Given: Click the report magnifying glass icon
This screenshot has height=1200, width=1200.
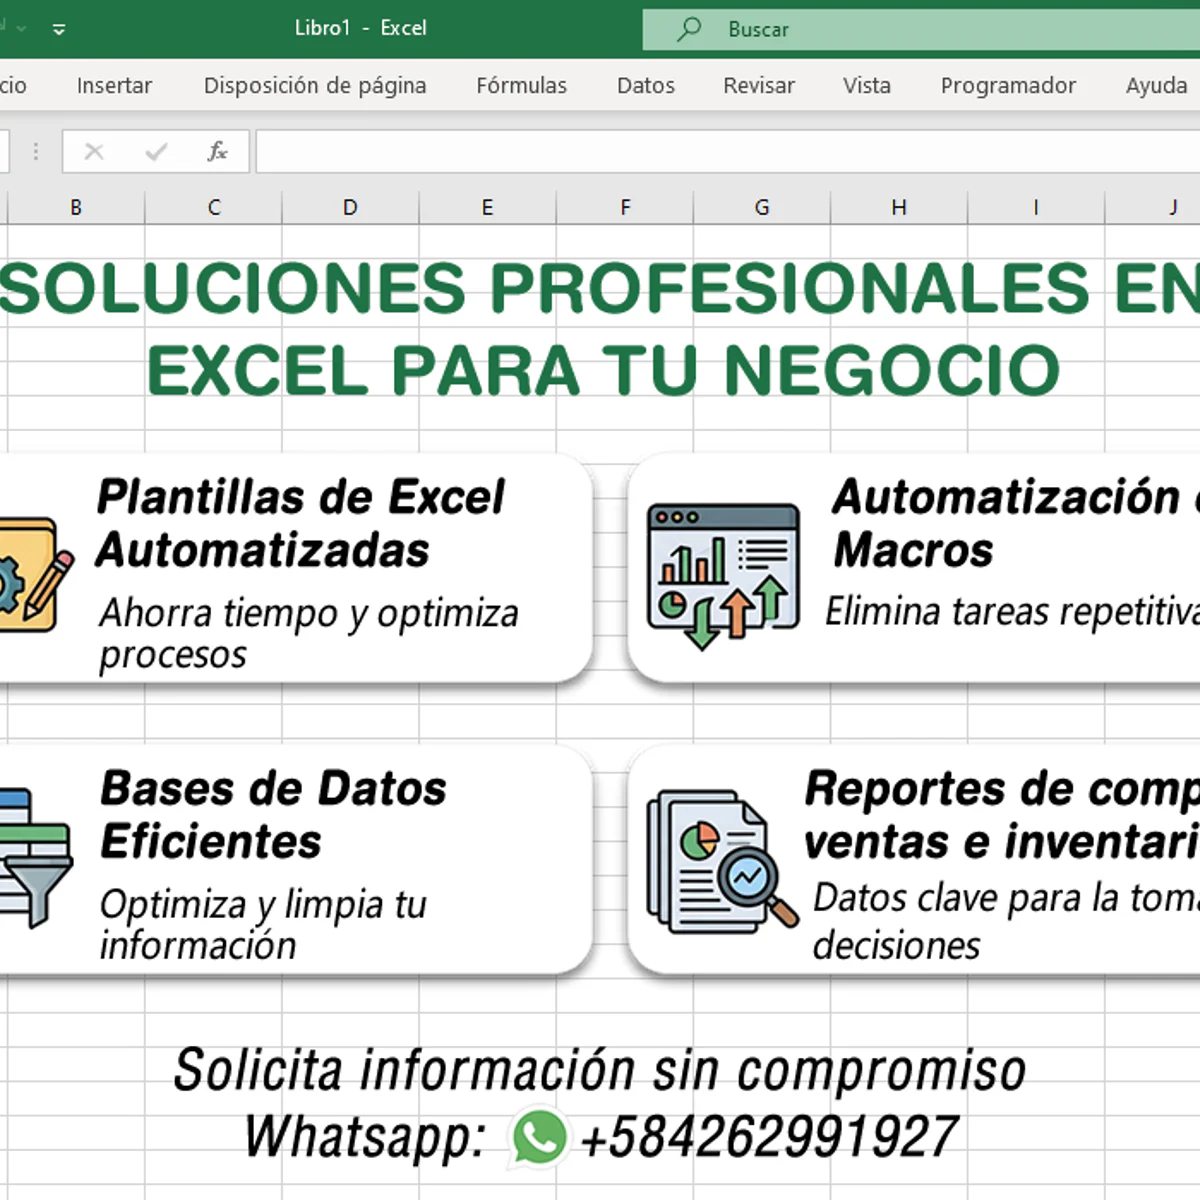Looking at the screenshot, I should (x=722, y=861).
